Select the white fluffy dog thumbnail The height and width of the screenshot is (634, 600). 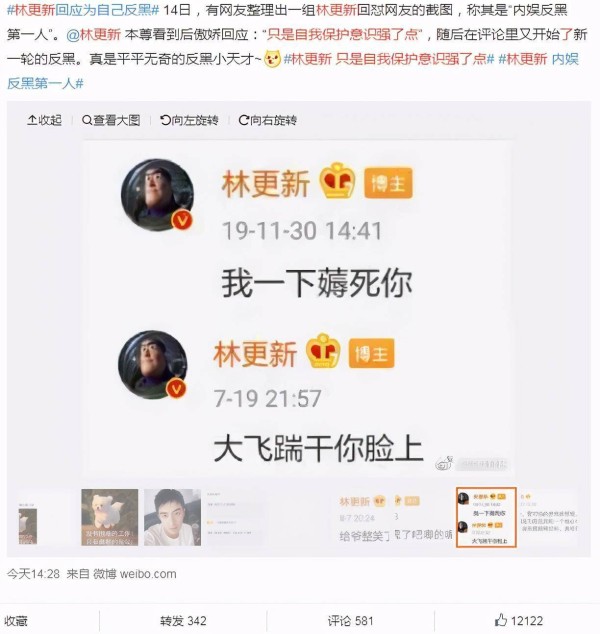pyautogui.click(x=110, y=517)
